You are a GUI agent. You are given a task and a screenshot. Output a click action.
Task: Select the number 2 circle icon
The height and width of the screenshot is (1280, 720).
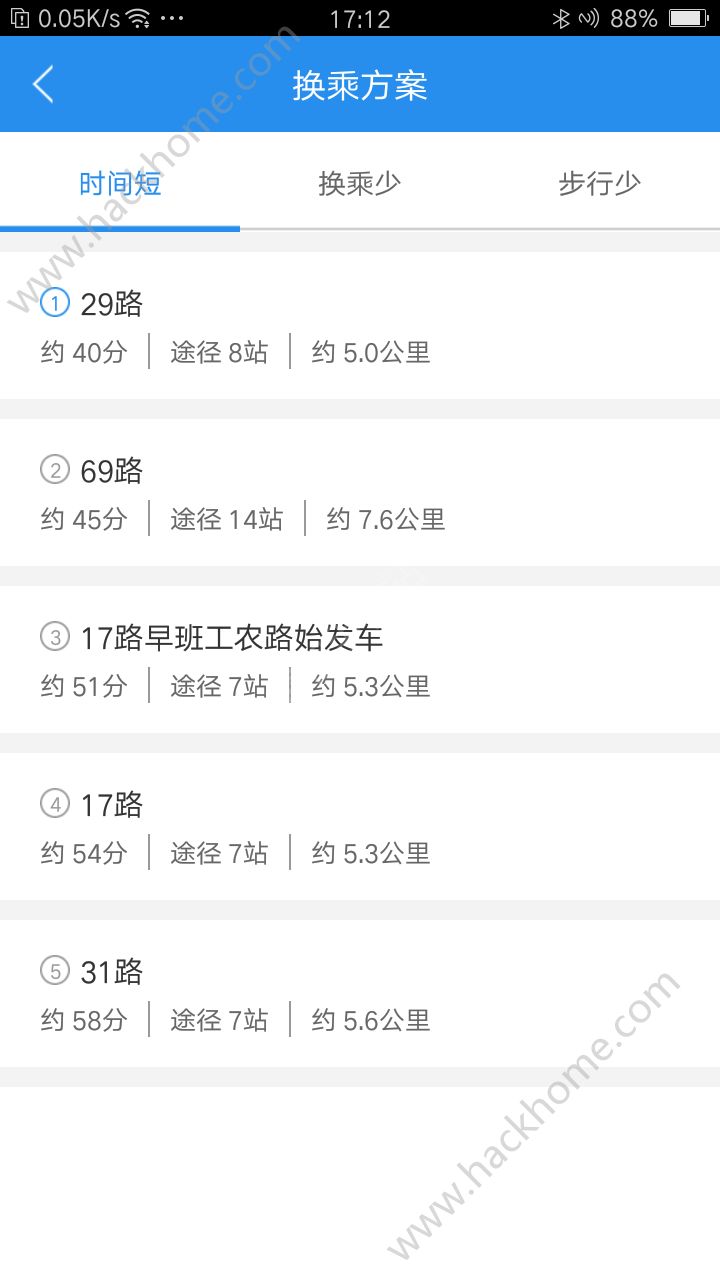[55, 469]
